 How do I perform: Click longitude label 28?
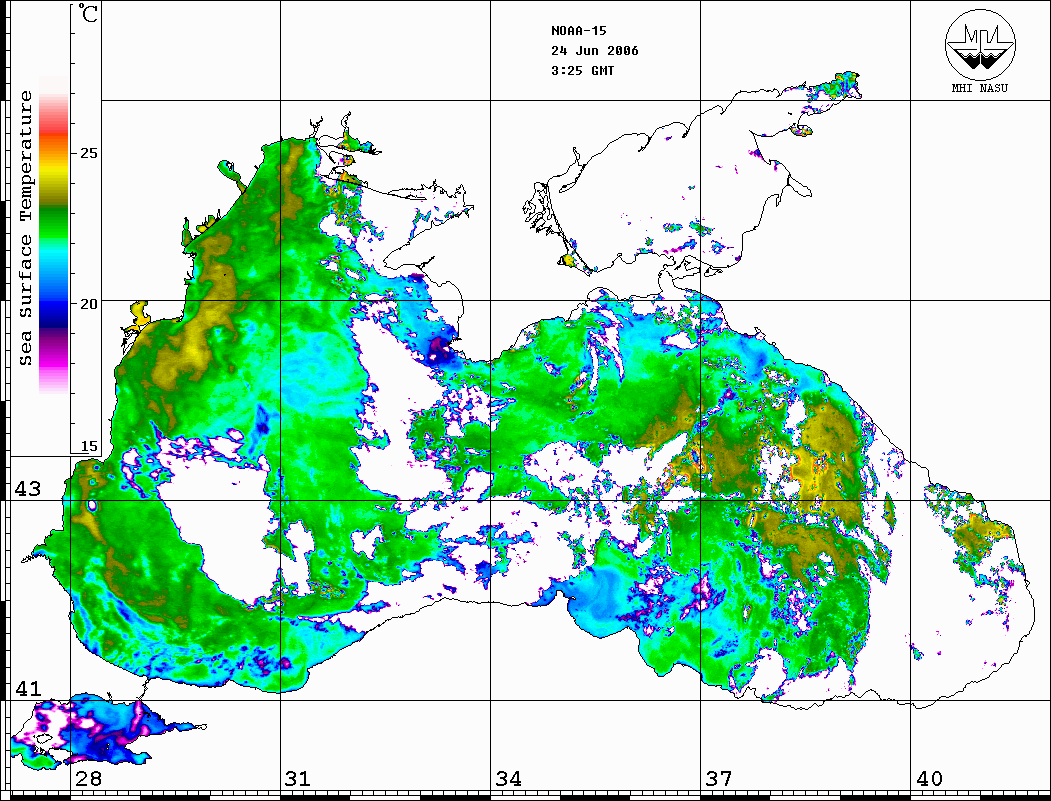[88, 779]
